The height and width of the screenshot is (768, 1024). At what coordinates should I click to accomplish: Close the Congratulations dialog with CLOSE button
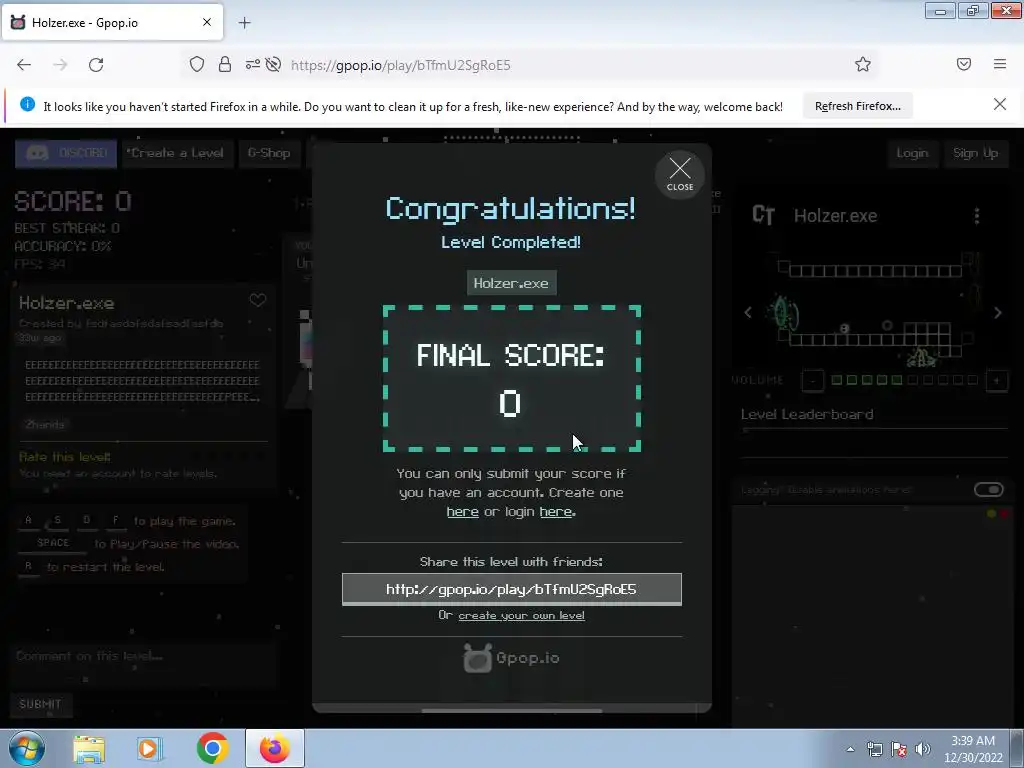click(680, 174)
